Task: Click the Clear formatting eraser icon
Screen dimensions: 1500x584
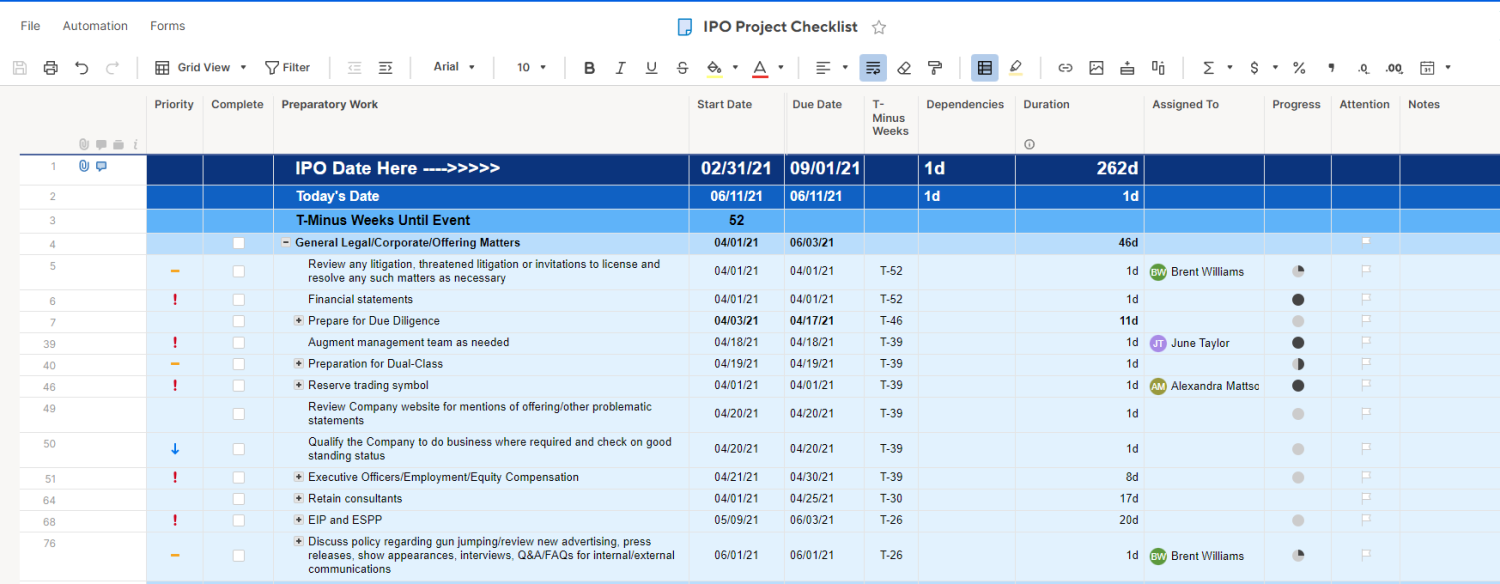Action: point(904,68)
